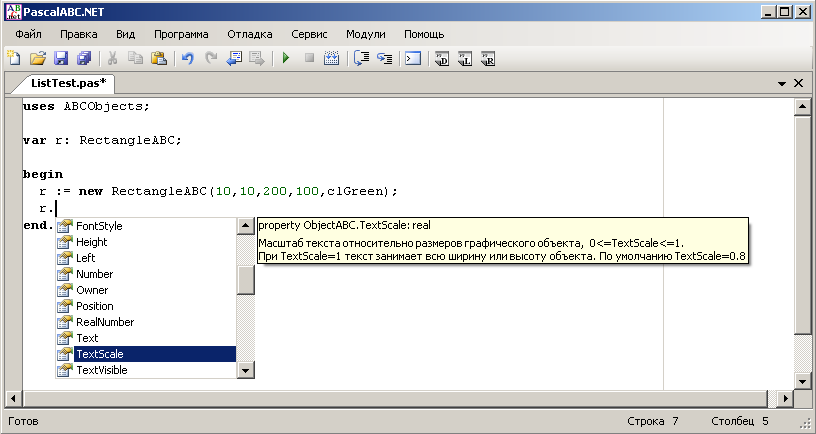Click the Step Into debug icon
This screenshot has width=816, height=434.
pos(385,58)
